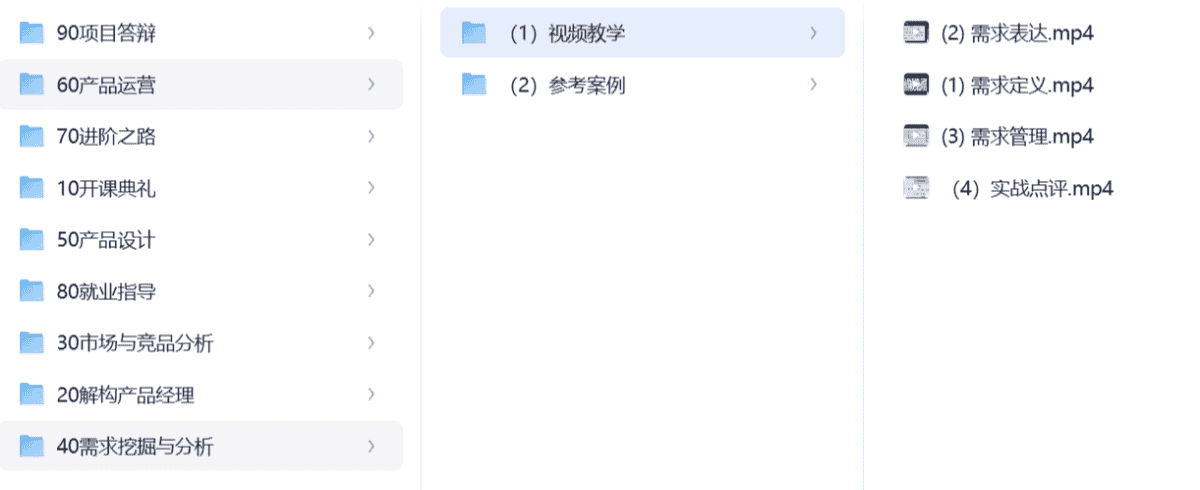Expand the 60产品运营 folder chevron
The height and width of the screenshot is (490, 1200).
[x=371, y=85]
